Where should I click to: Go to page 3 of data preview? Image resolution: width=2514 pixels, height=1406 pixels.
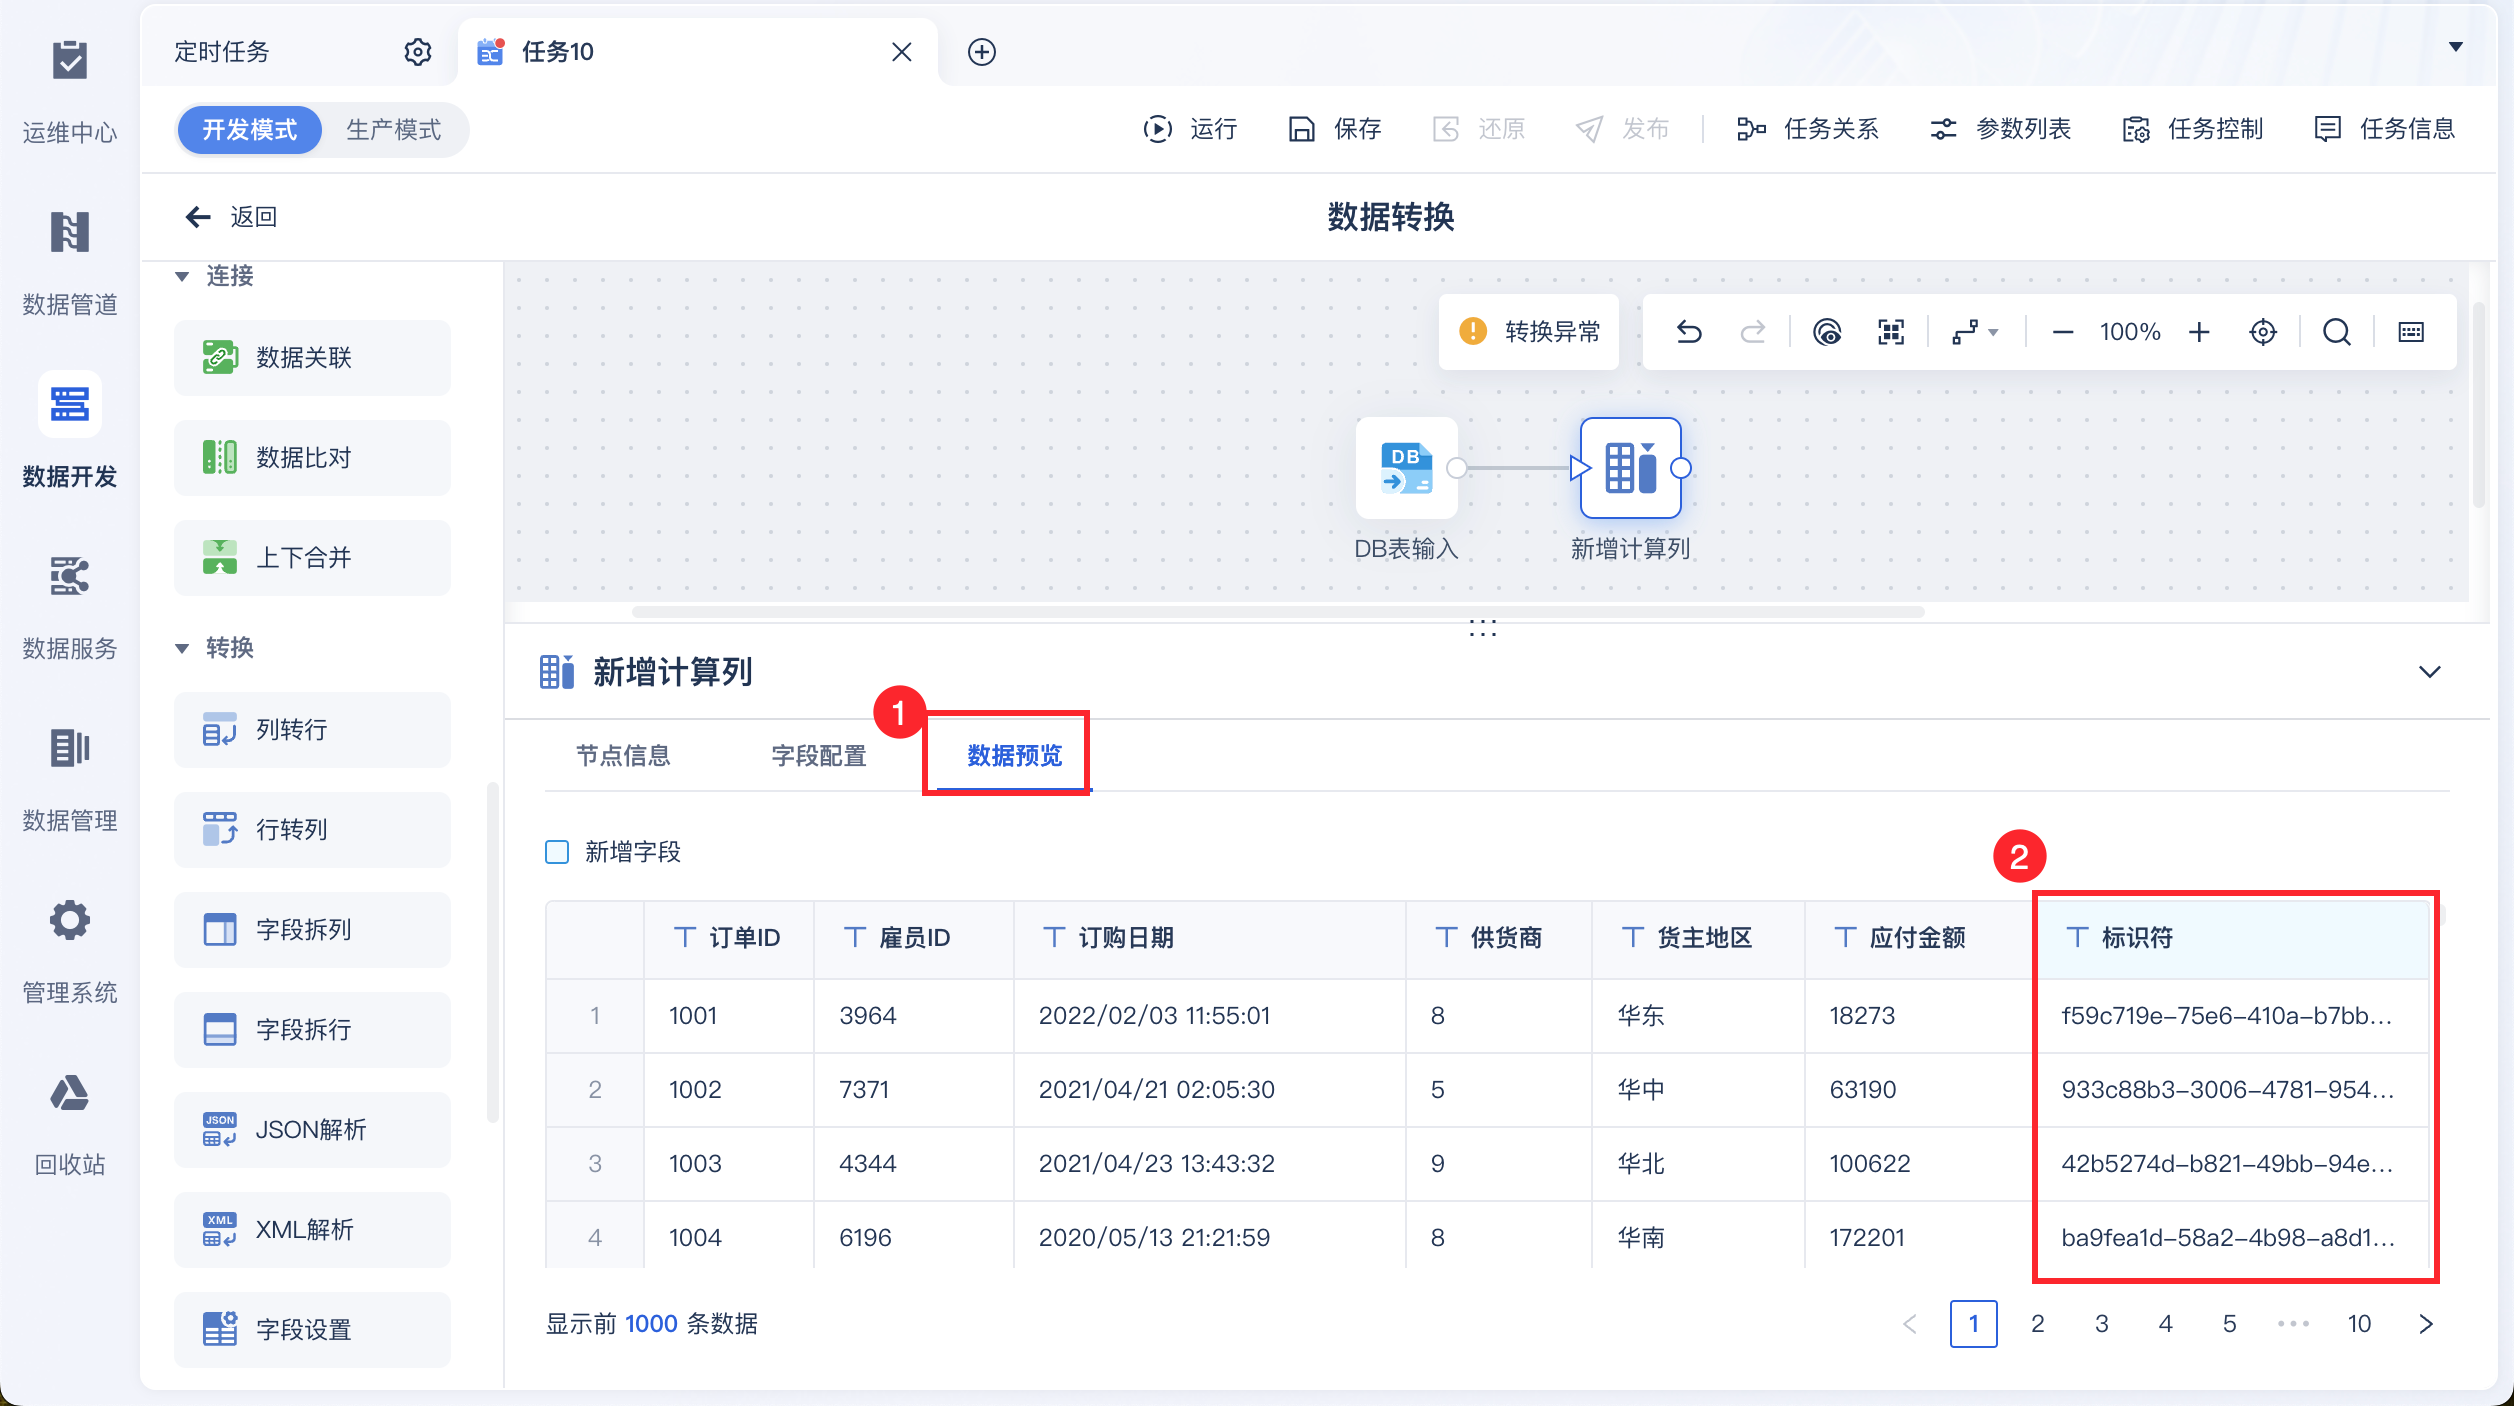click(x=2101, y=1324)
